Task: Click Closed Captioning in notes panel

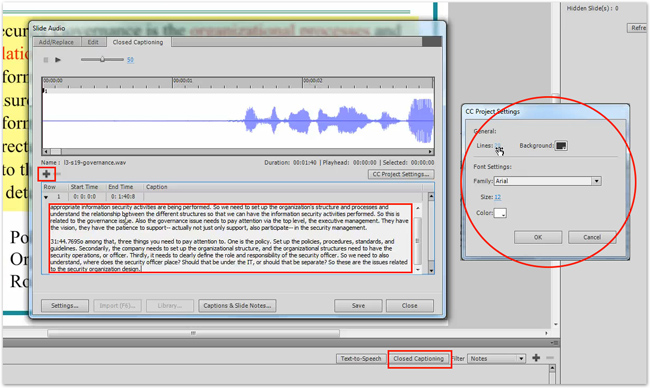Action: point(419,359)
